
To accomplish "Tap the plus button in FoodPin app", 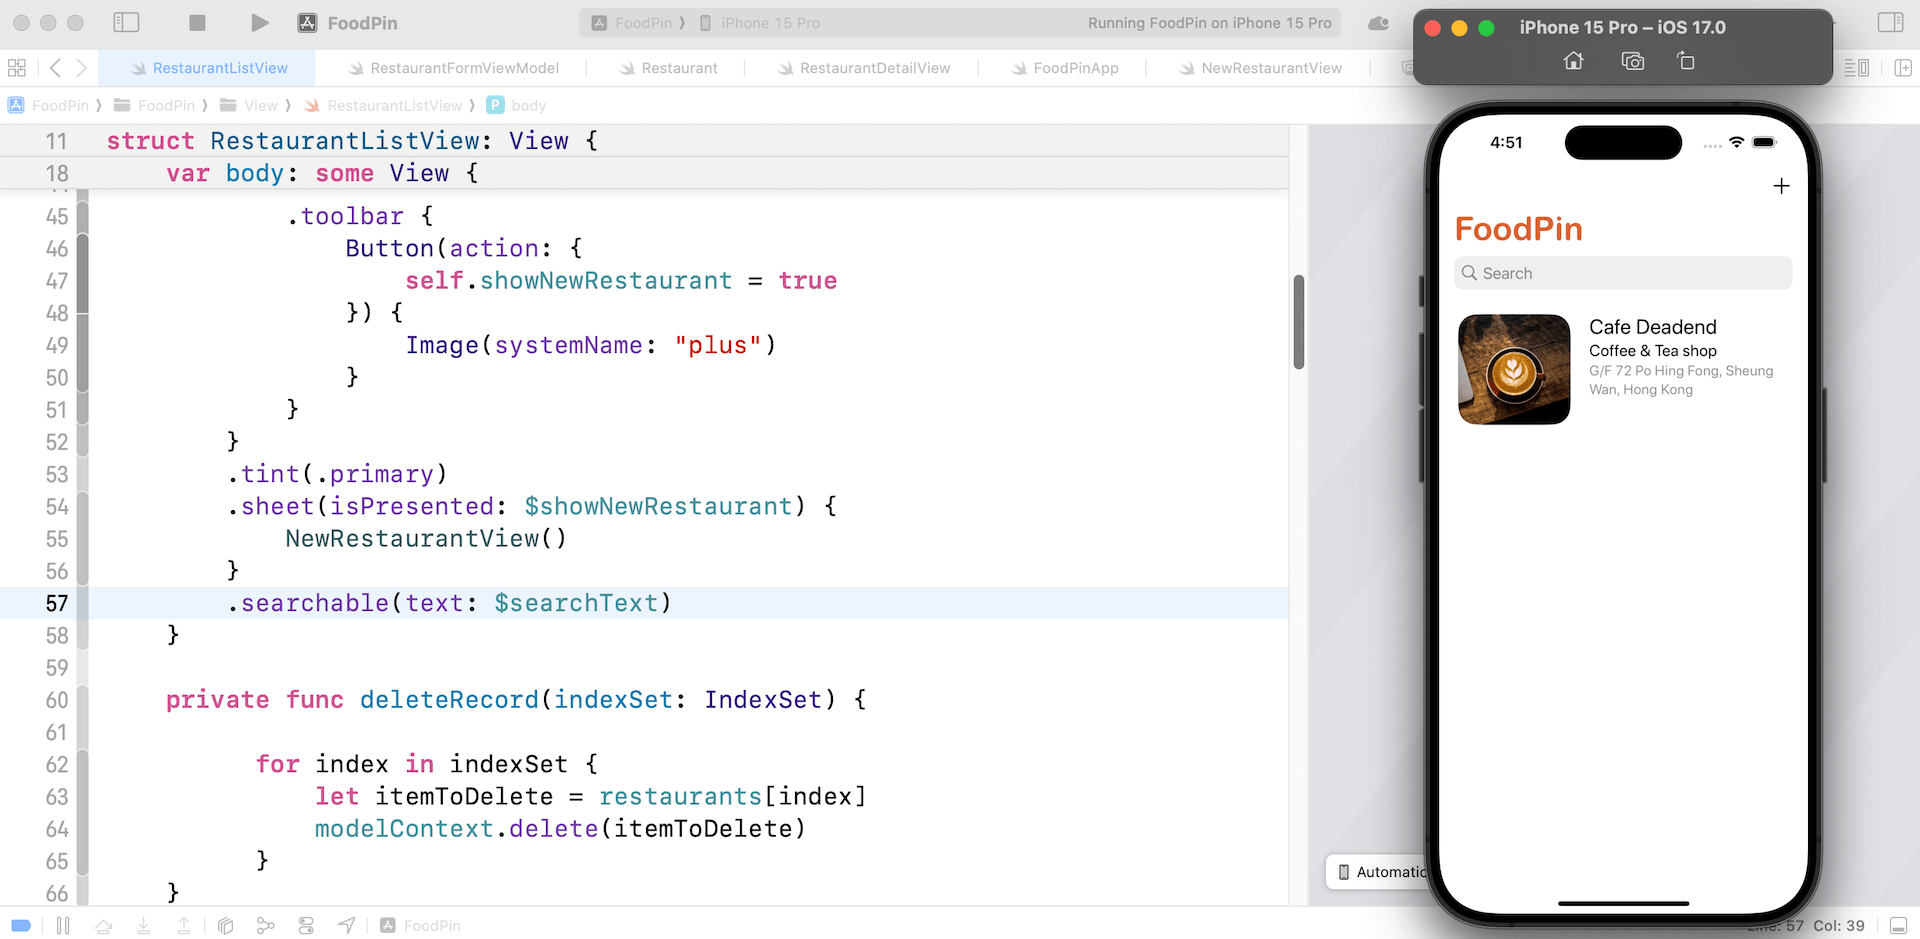I will click(x=1780, y=186).
